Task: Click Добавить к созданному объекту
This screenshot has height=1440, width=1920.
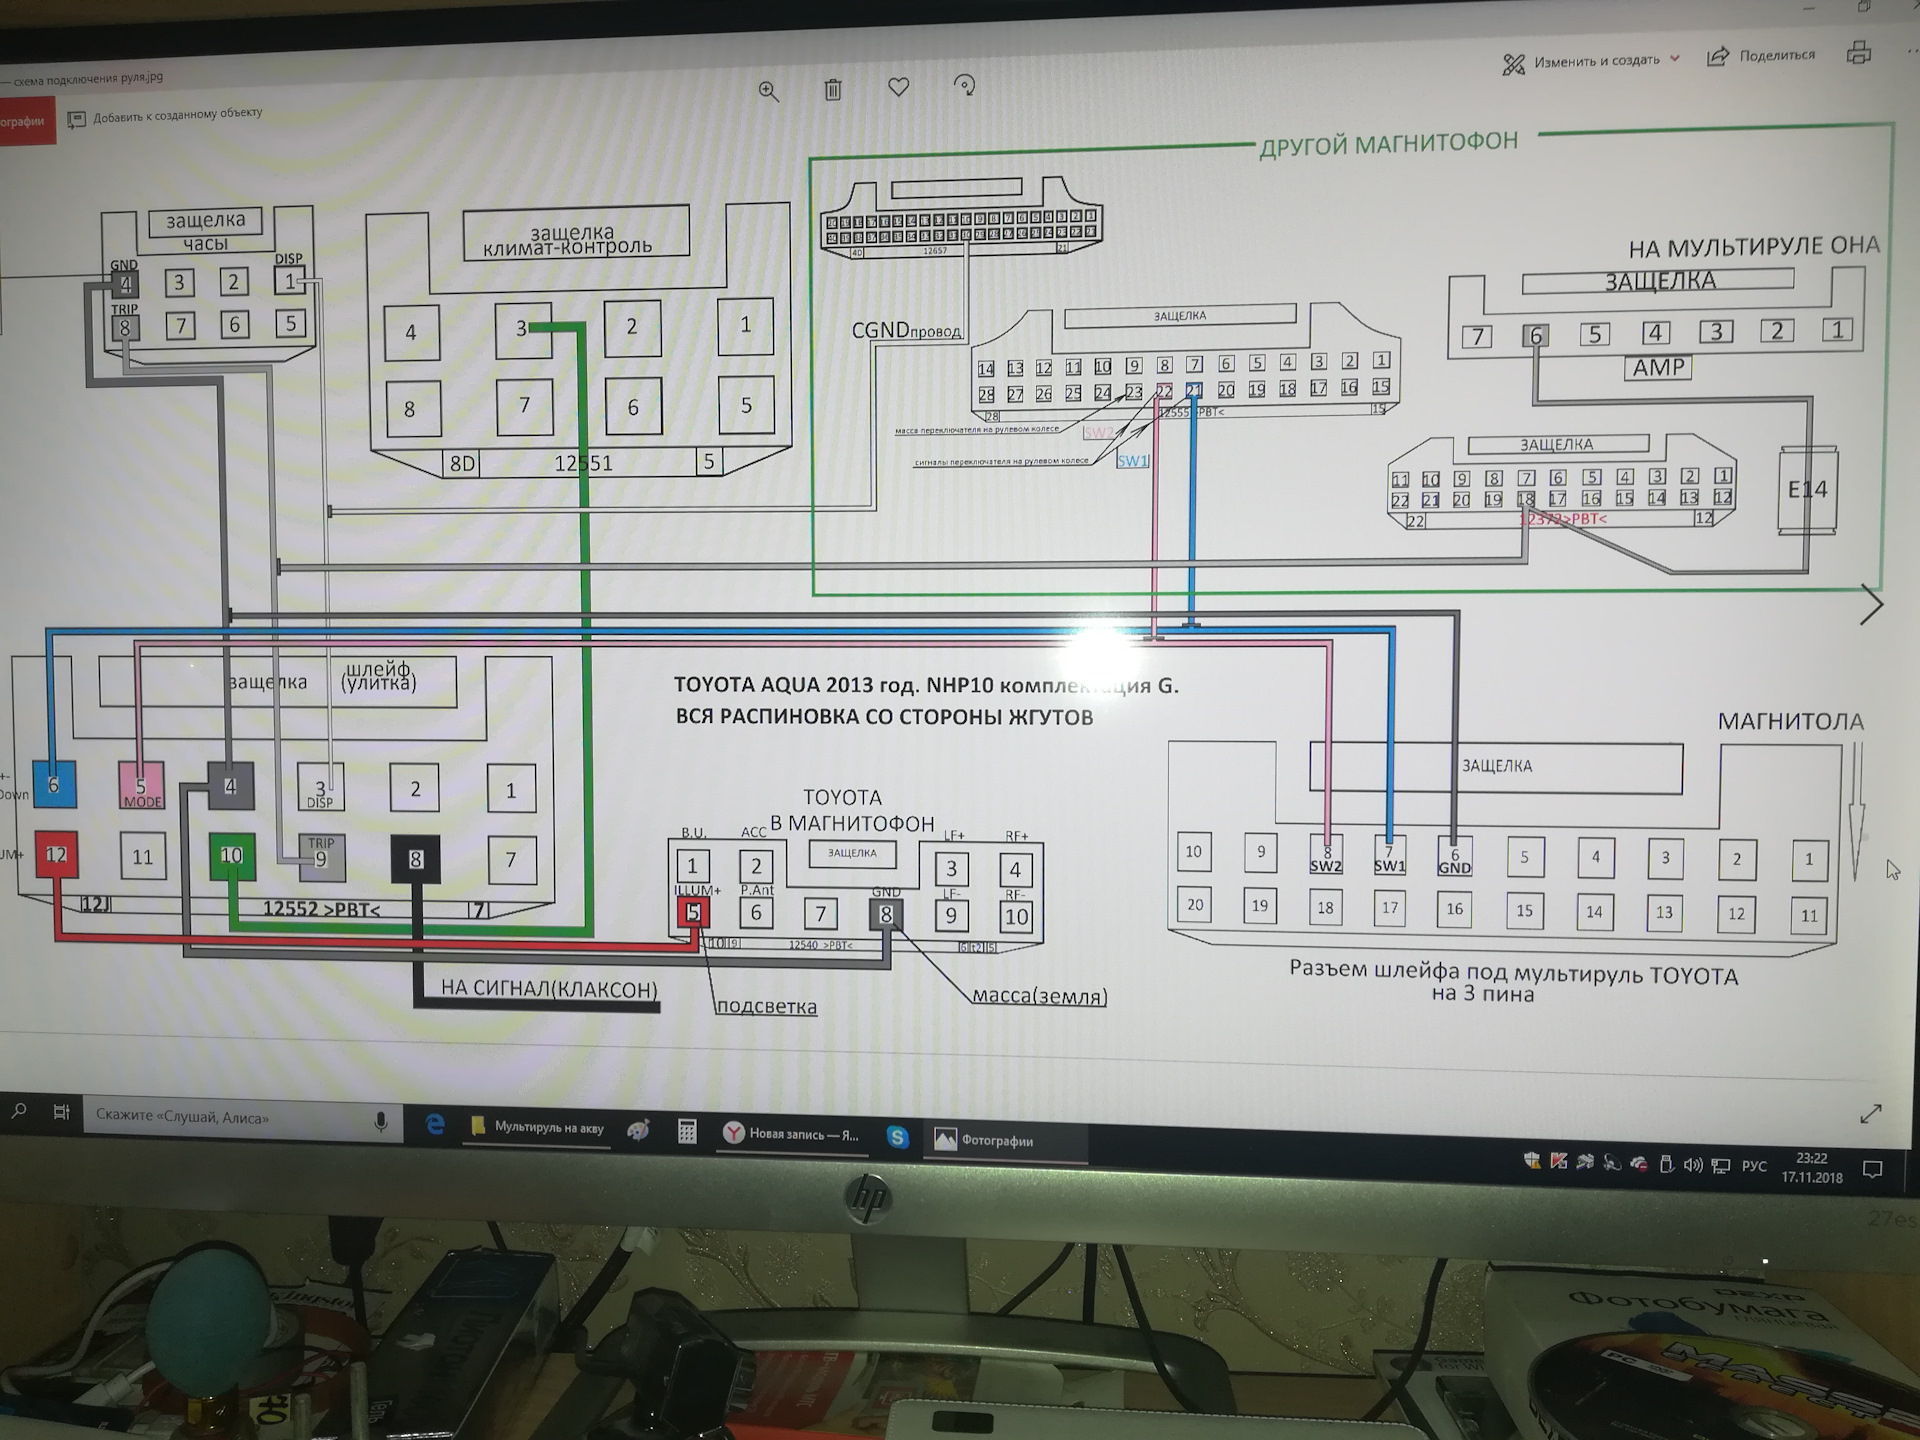Action: tap(165, 116)
